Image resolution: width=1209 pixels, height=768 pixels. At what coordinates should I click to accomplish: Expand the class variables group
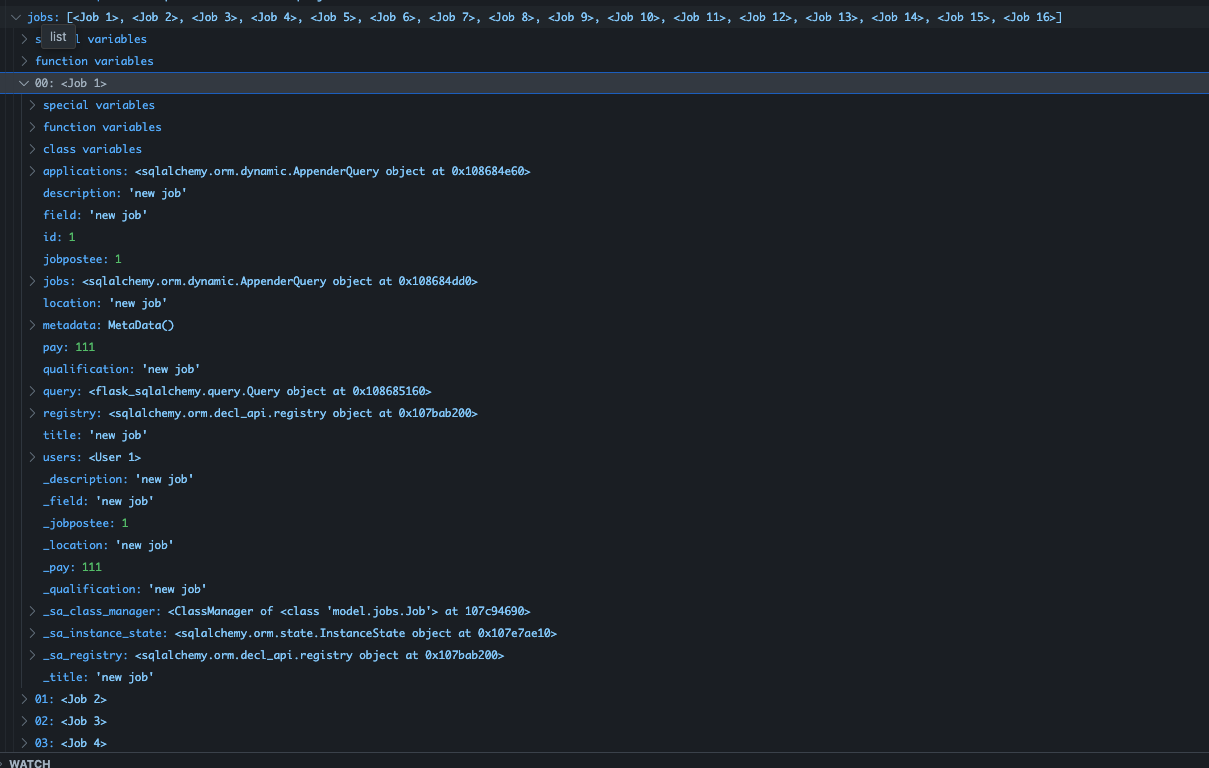(31, 149)
